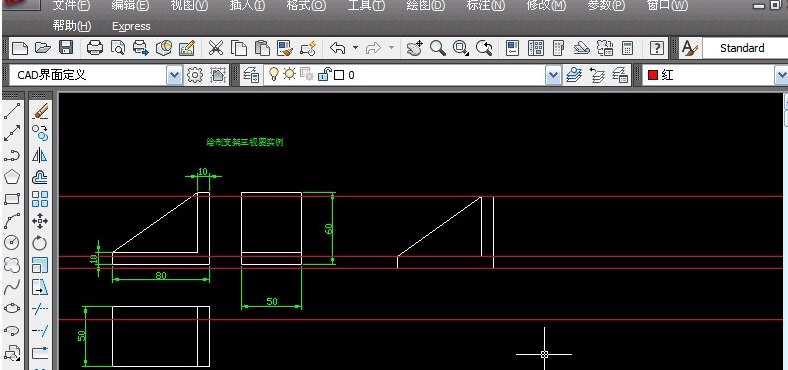Click the Cut scissors icon

[216, 48]
